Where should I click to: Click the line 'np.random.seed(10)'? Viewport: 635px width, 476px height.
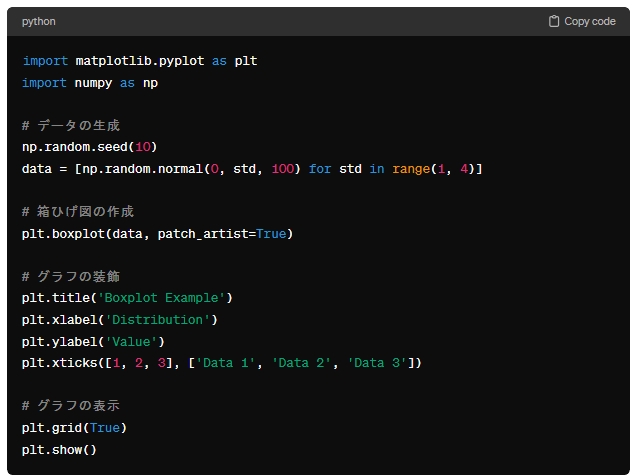click(x=89, y=147)
